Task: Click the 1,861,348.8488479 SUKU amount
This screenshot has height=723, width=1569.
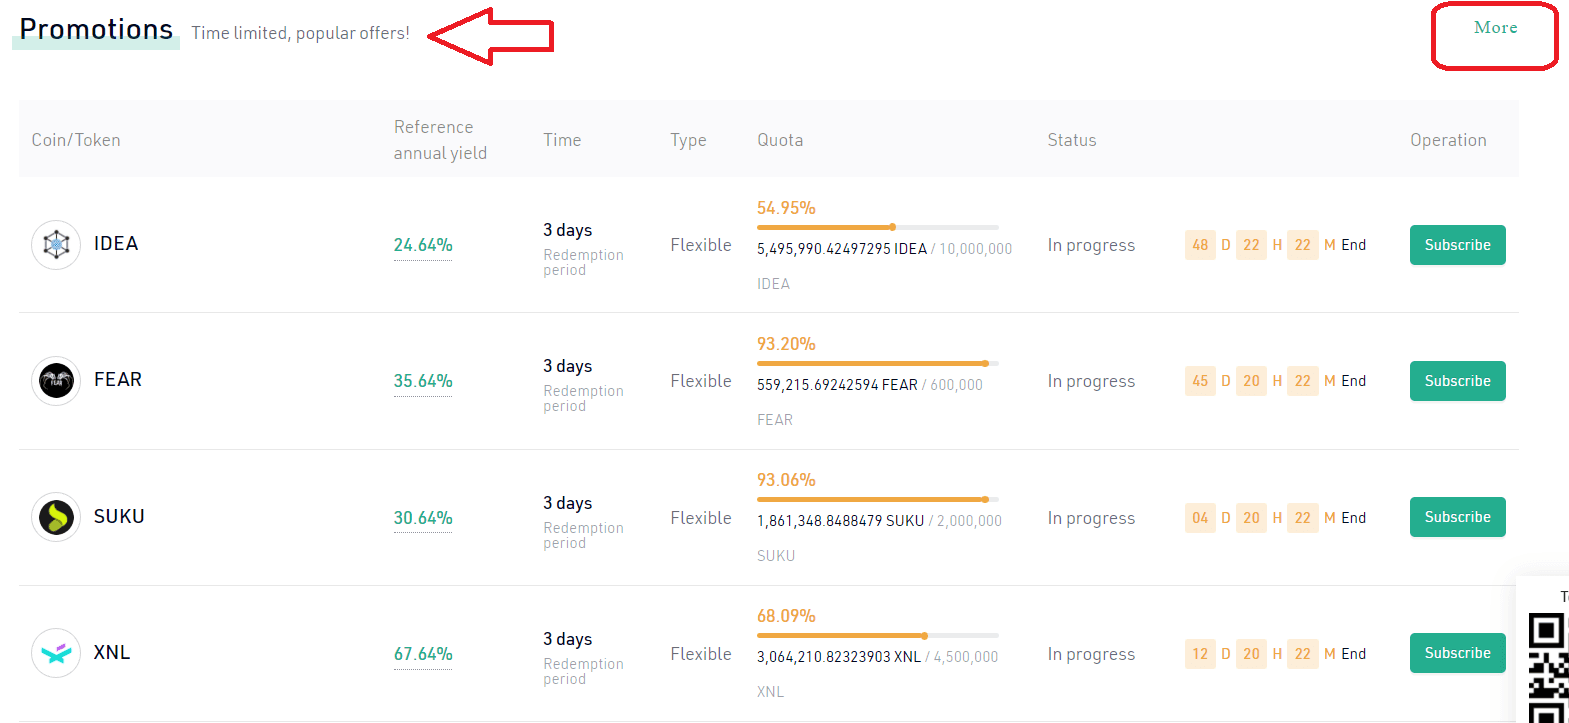Action: point(840,521)
